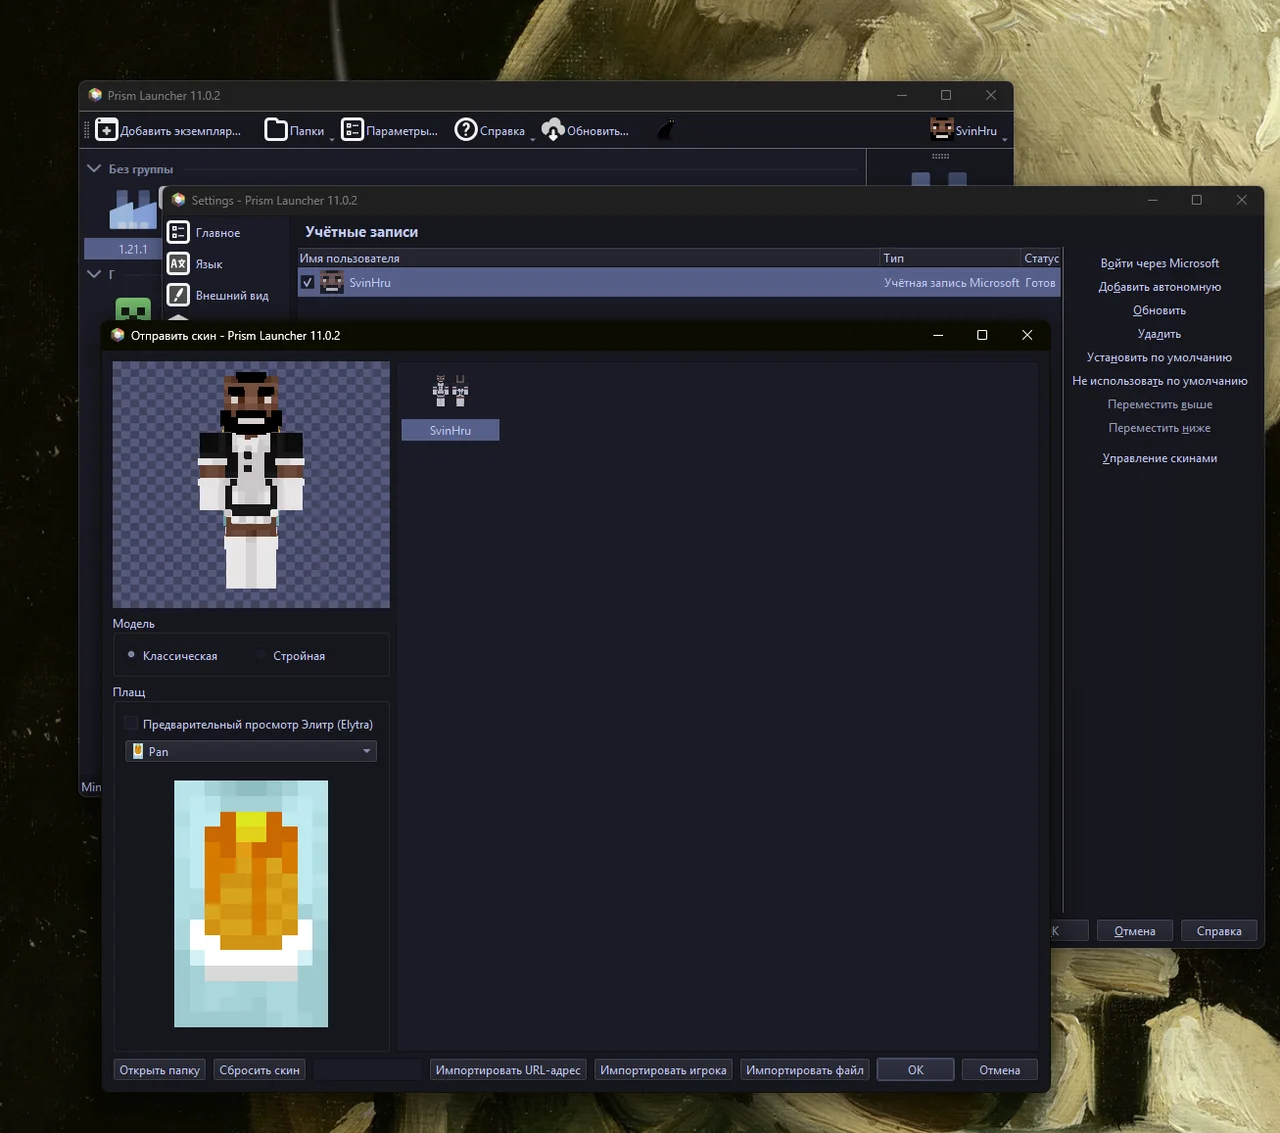The image size is (1280, 1133).
Task: Click Установить по умолчанию
Action: point(1160,357)
